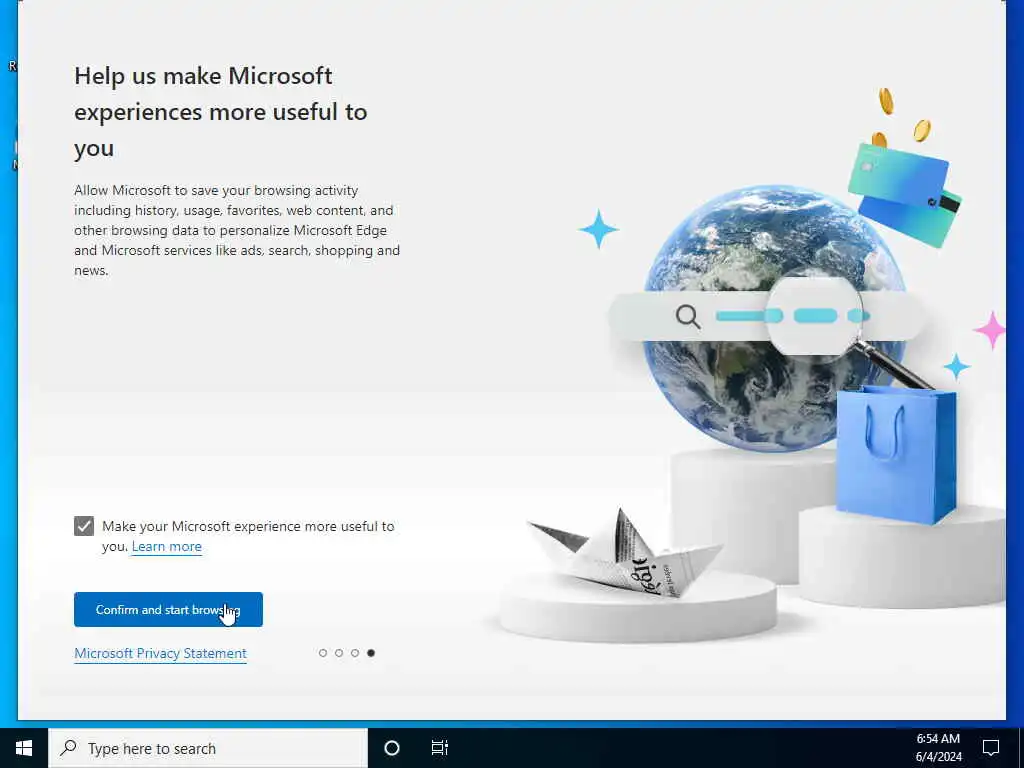1024x768 pixels.
Task: Click the date 6/4/2024 in the taskbar
Action: pyautogui.click(x=938, y=757)
